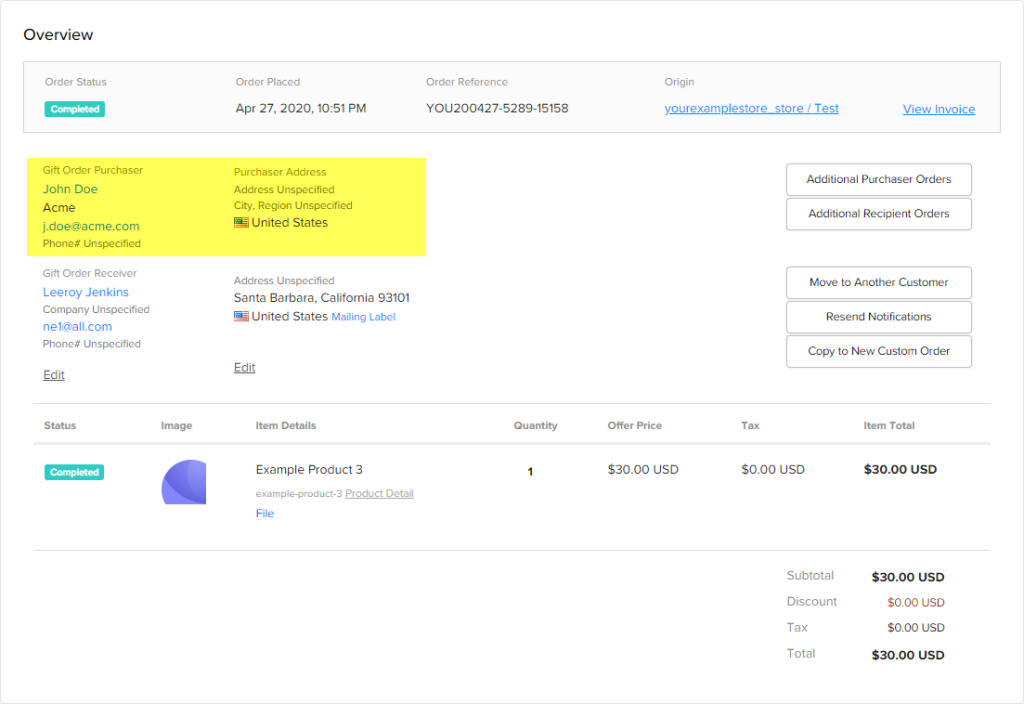Image resolution: width=1024 pixels, height=704 pixels.
Task: Click the Santa Barbara, California 93101 address
Action: (321, 298)
